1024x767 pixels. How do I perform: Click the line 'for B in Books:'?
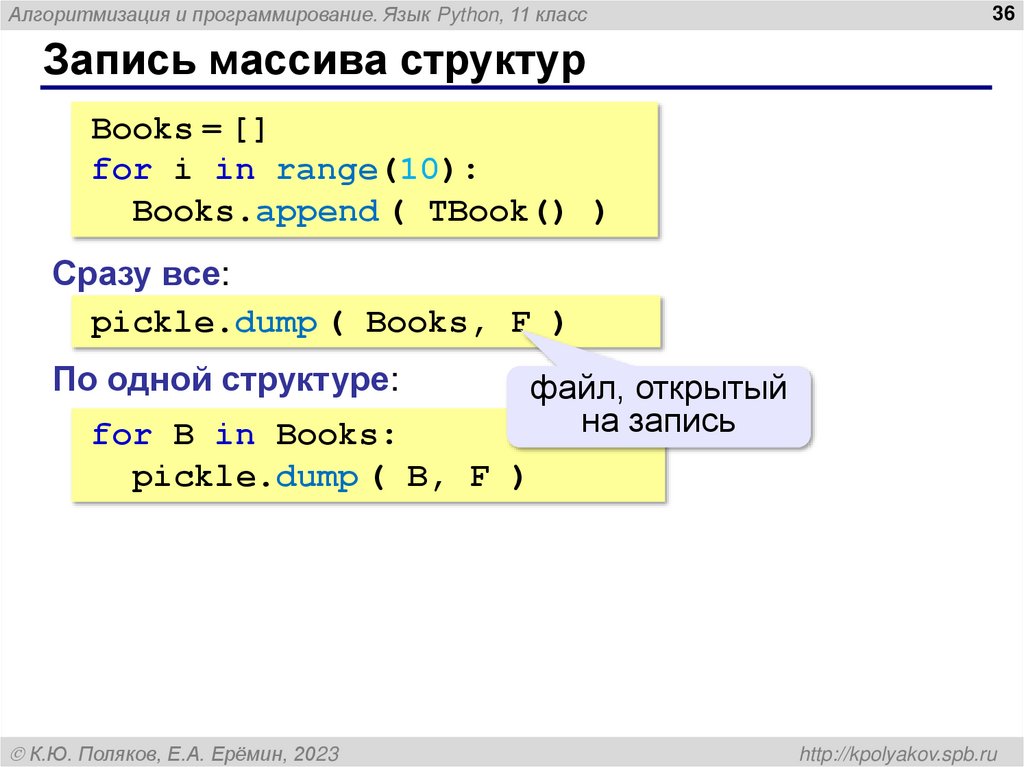tap(244, 434)
